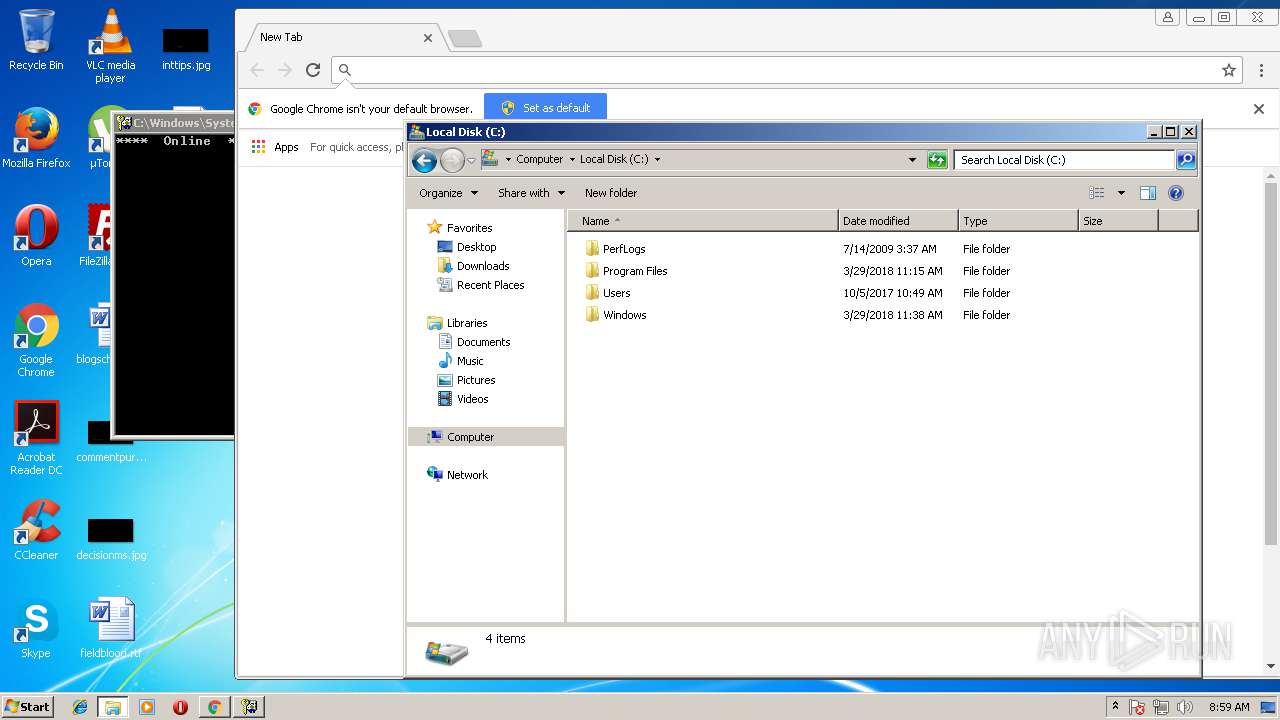Viewport: 1280px width, 720px height.
Task: Sort by the Type column header
Action: (x=1018, y=221)
